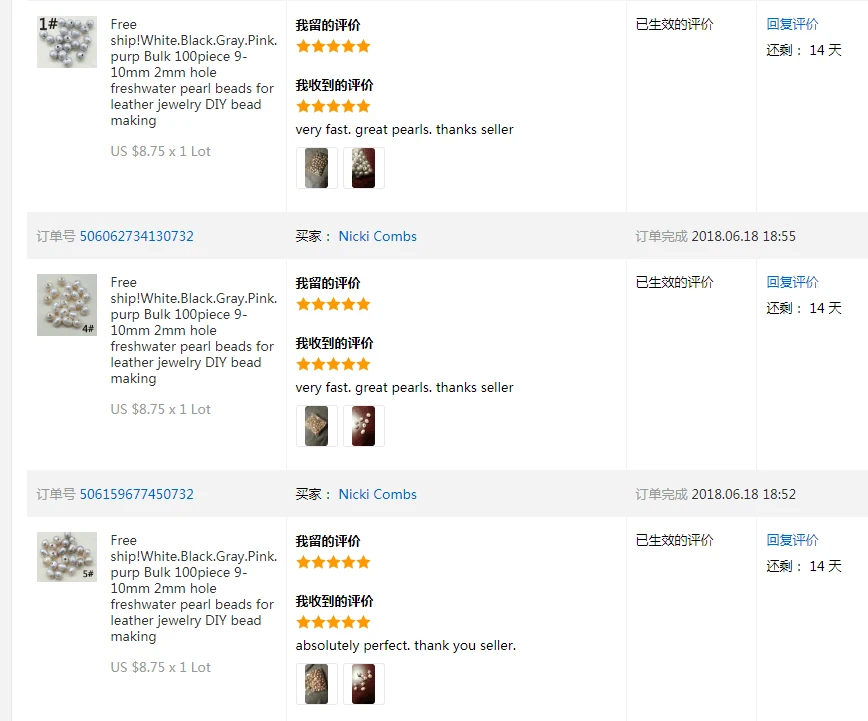Click 我留的评价 star rating on 4# order

click(x=333, y=305)
